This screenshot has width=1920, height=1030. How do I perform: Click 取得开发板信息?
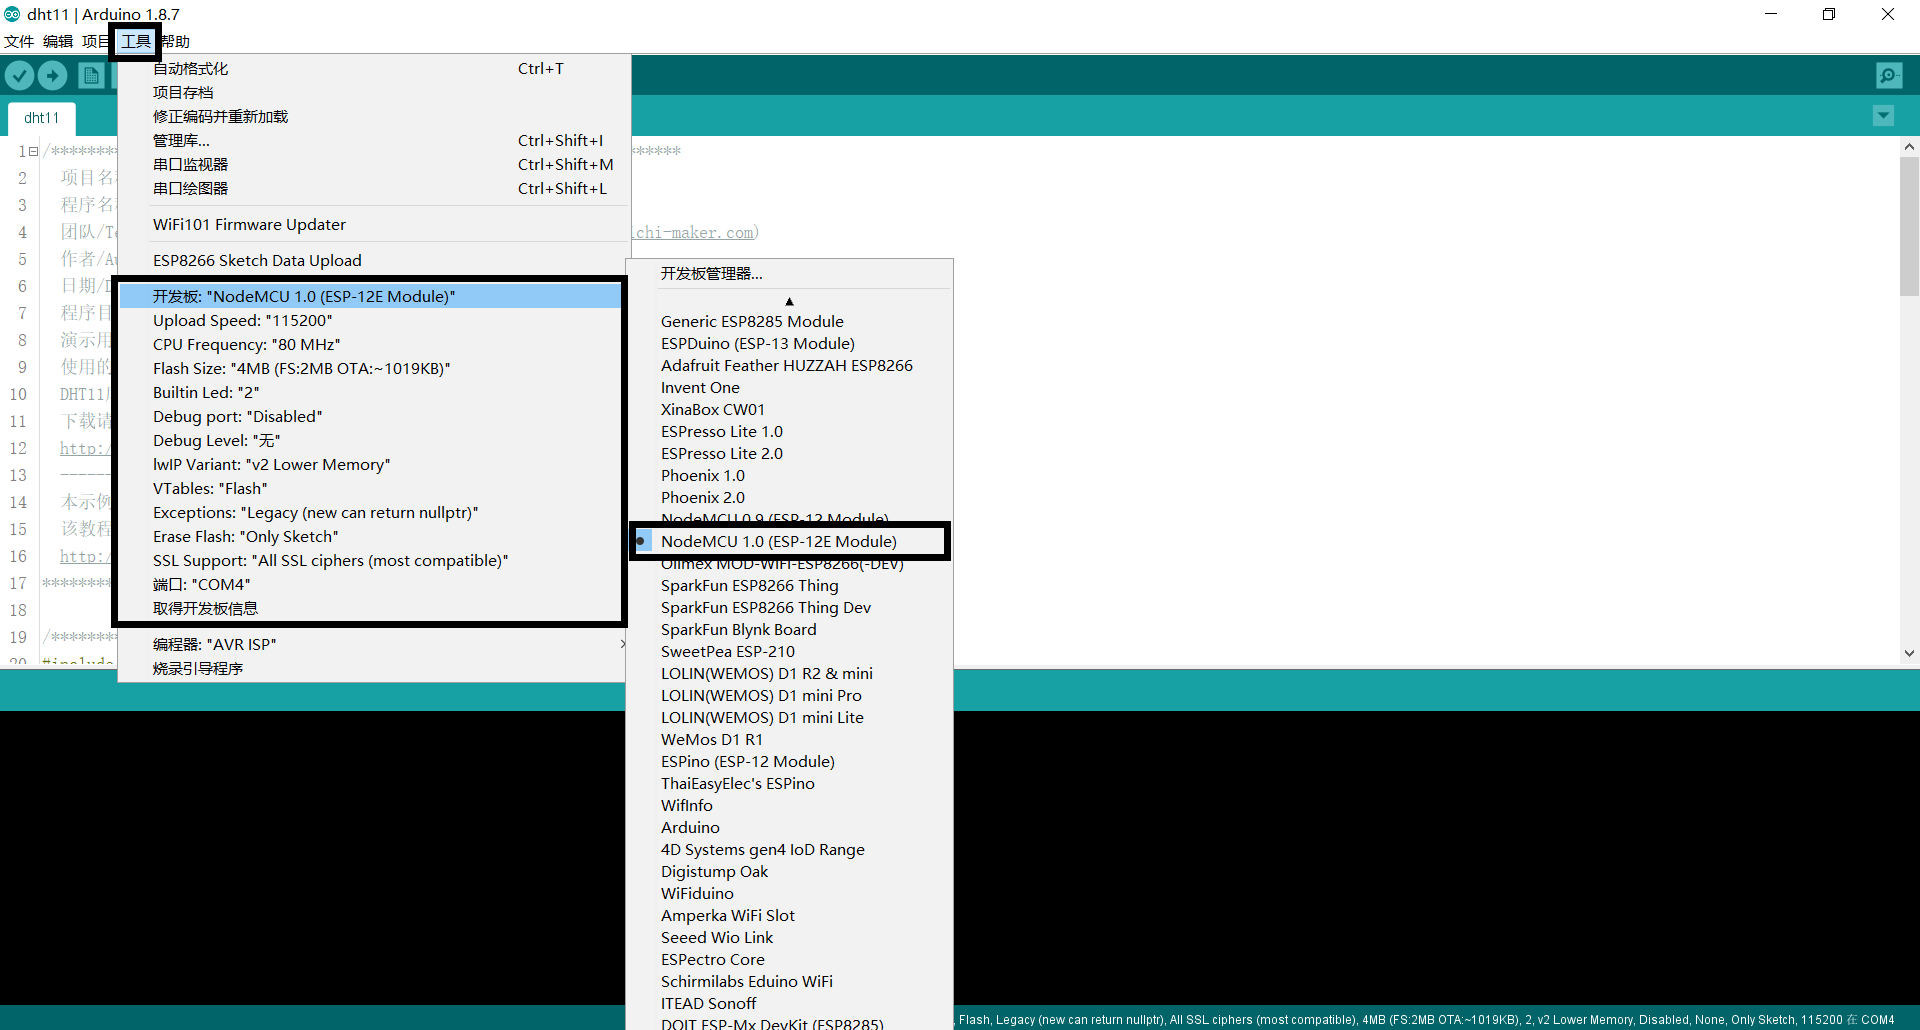[x=370, y=609]
